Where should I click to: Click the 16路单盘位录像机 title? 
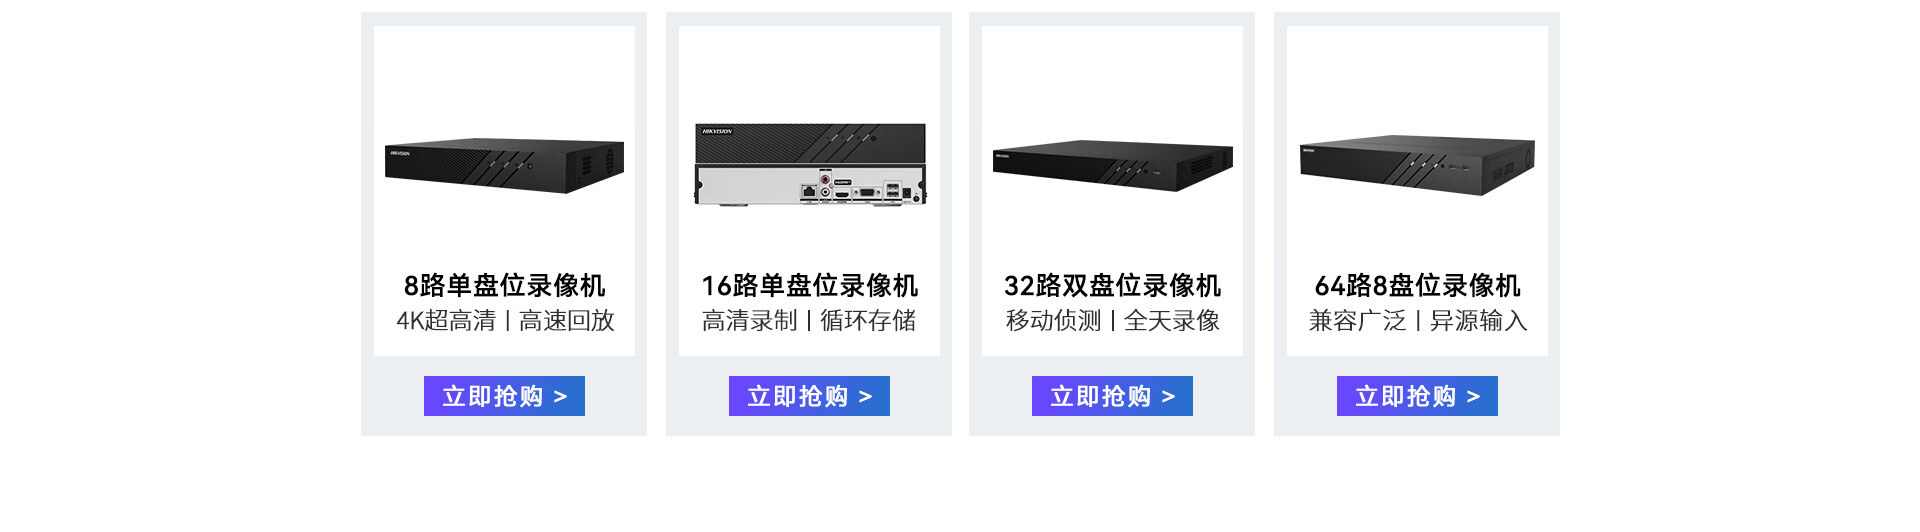(x=810, y=286)
